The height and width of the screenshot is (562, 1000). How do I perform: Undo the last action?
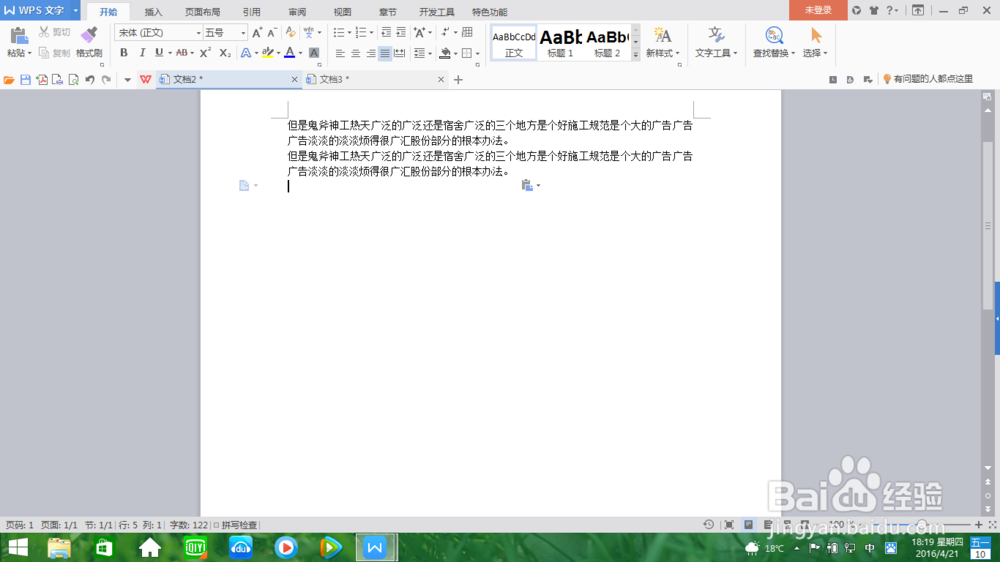(x=90, y=80)
